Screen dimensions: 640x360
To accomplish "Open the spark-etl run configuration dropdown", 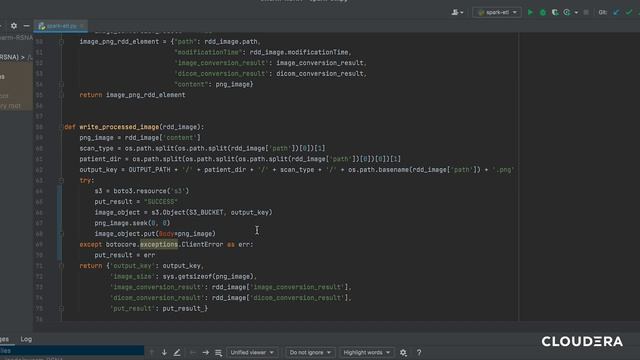I will coord(497,12).
